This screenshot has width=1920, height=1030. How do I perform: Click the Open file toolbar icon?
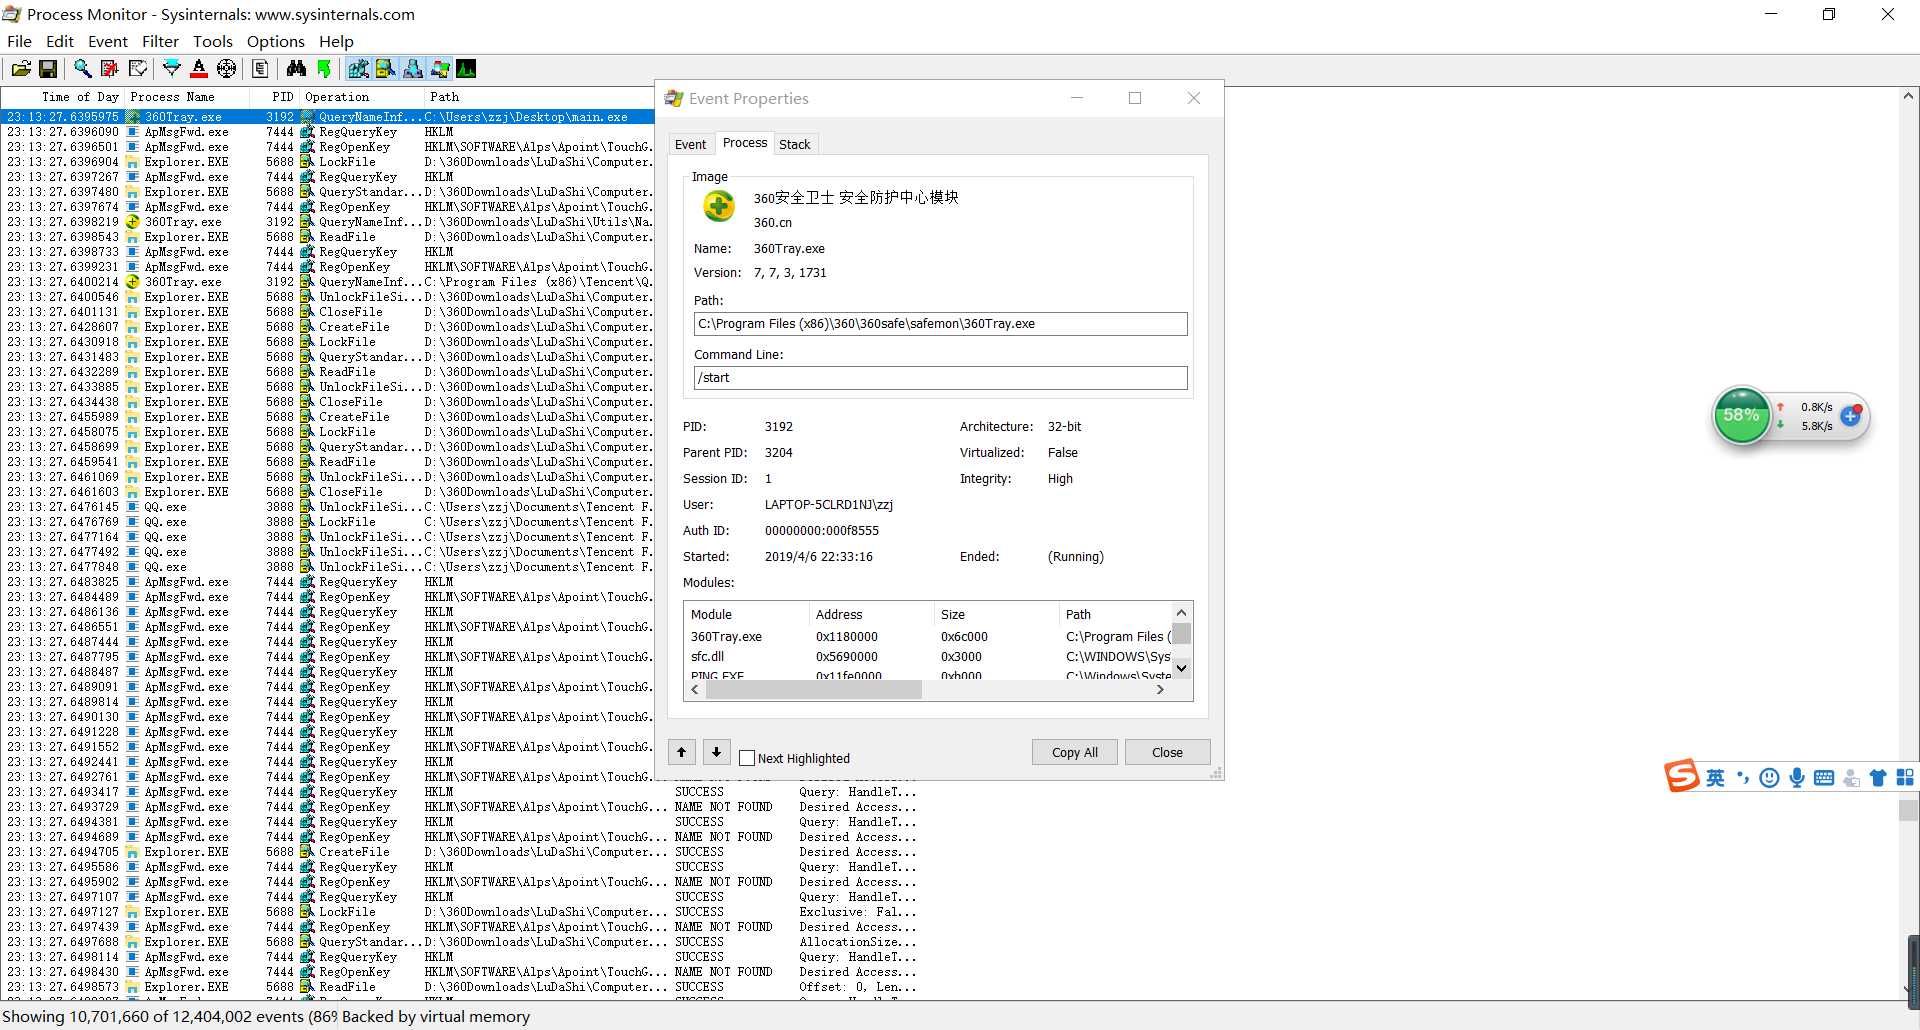point(21,68)
